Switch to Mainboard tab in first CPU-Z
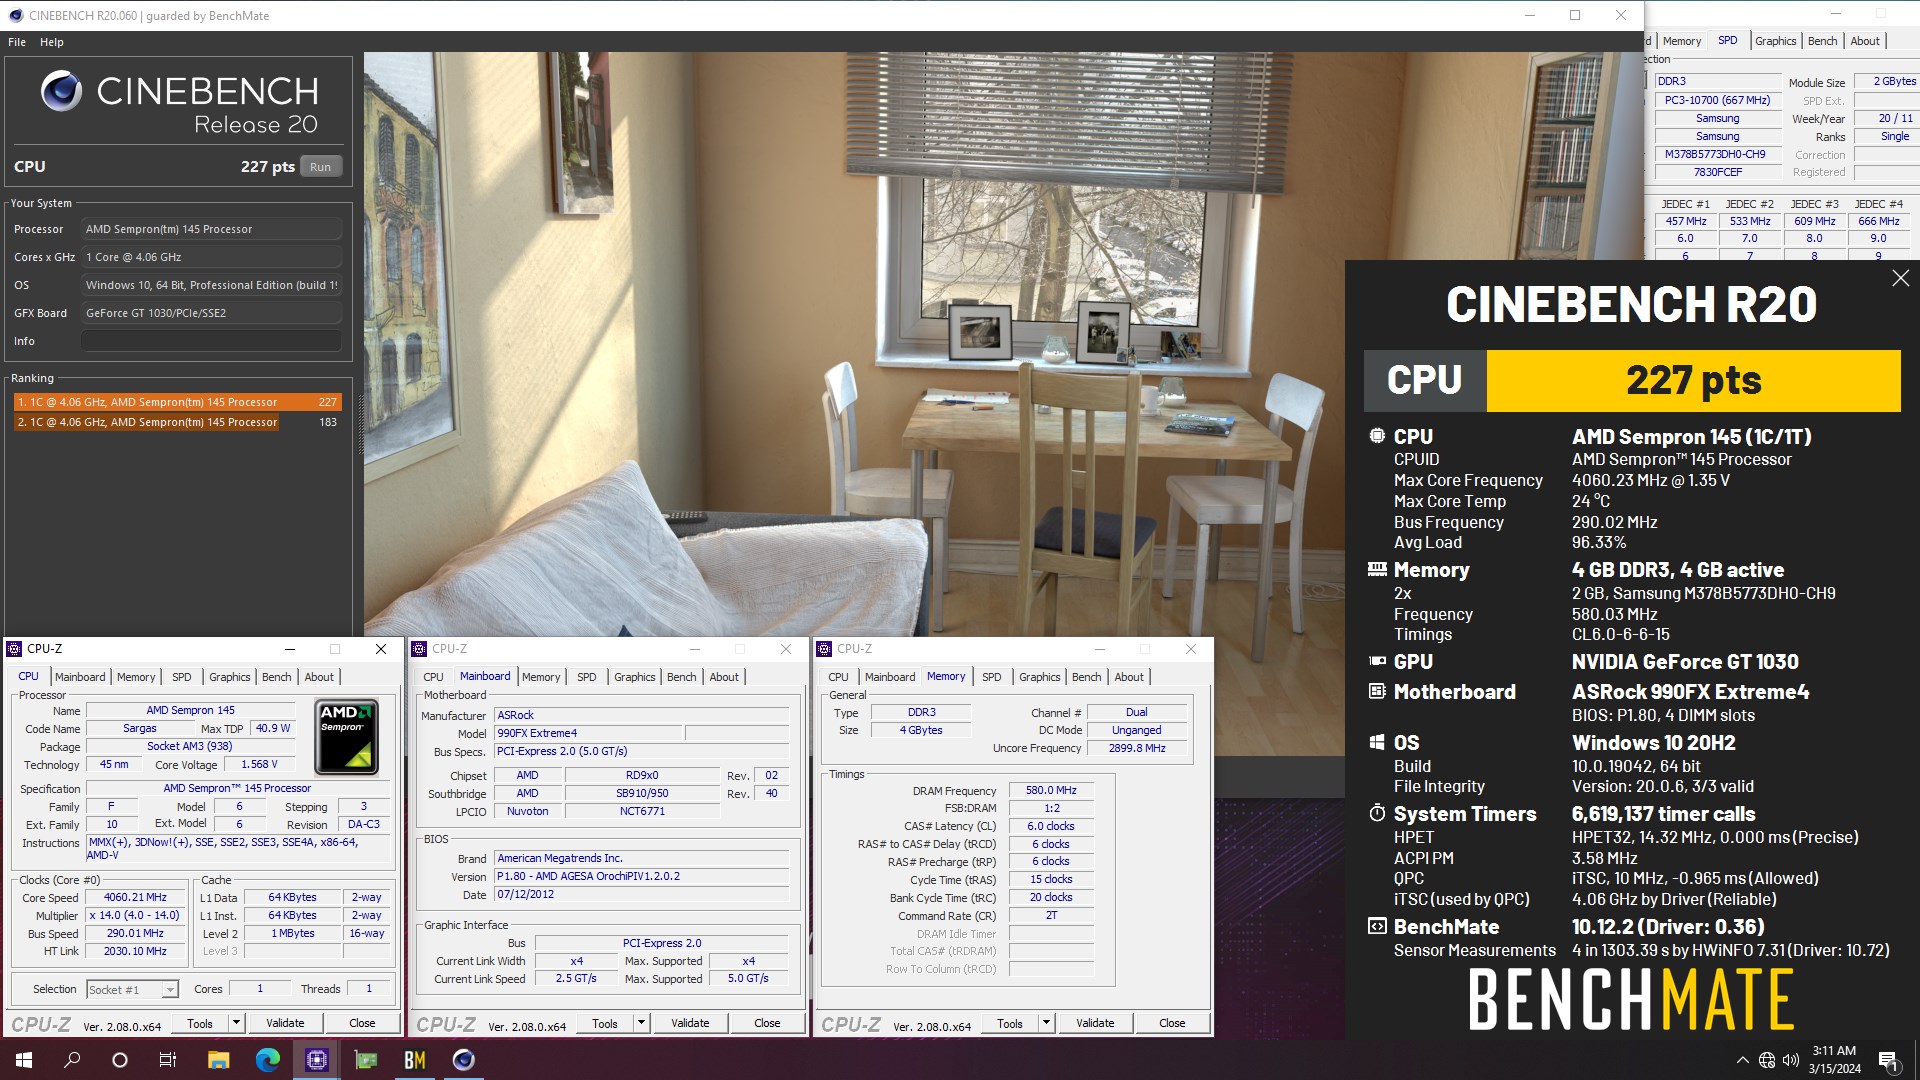The height and width of the screenshot is (1080, 1920). (80, 677)
